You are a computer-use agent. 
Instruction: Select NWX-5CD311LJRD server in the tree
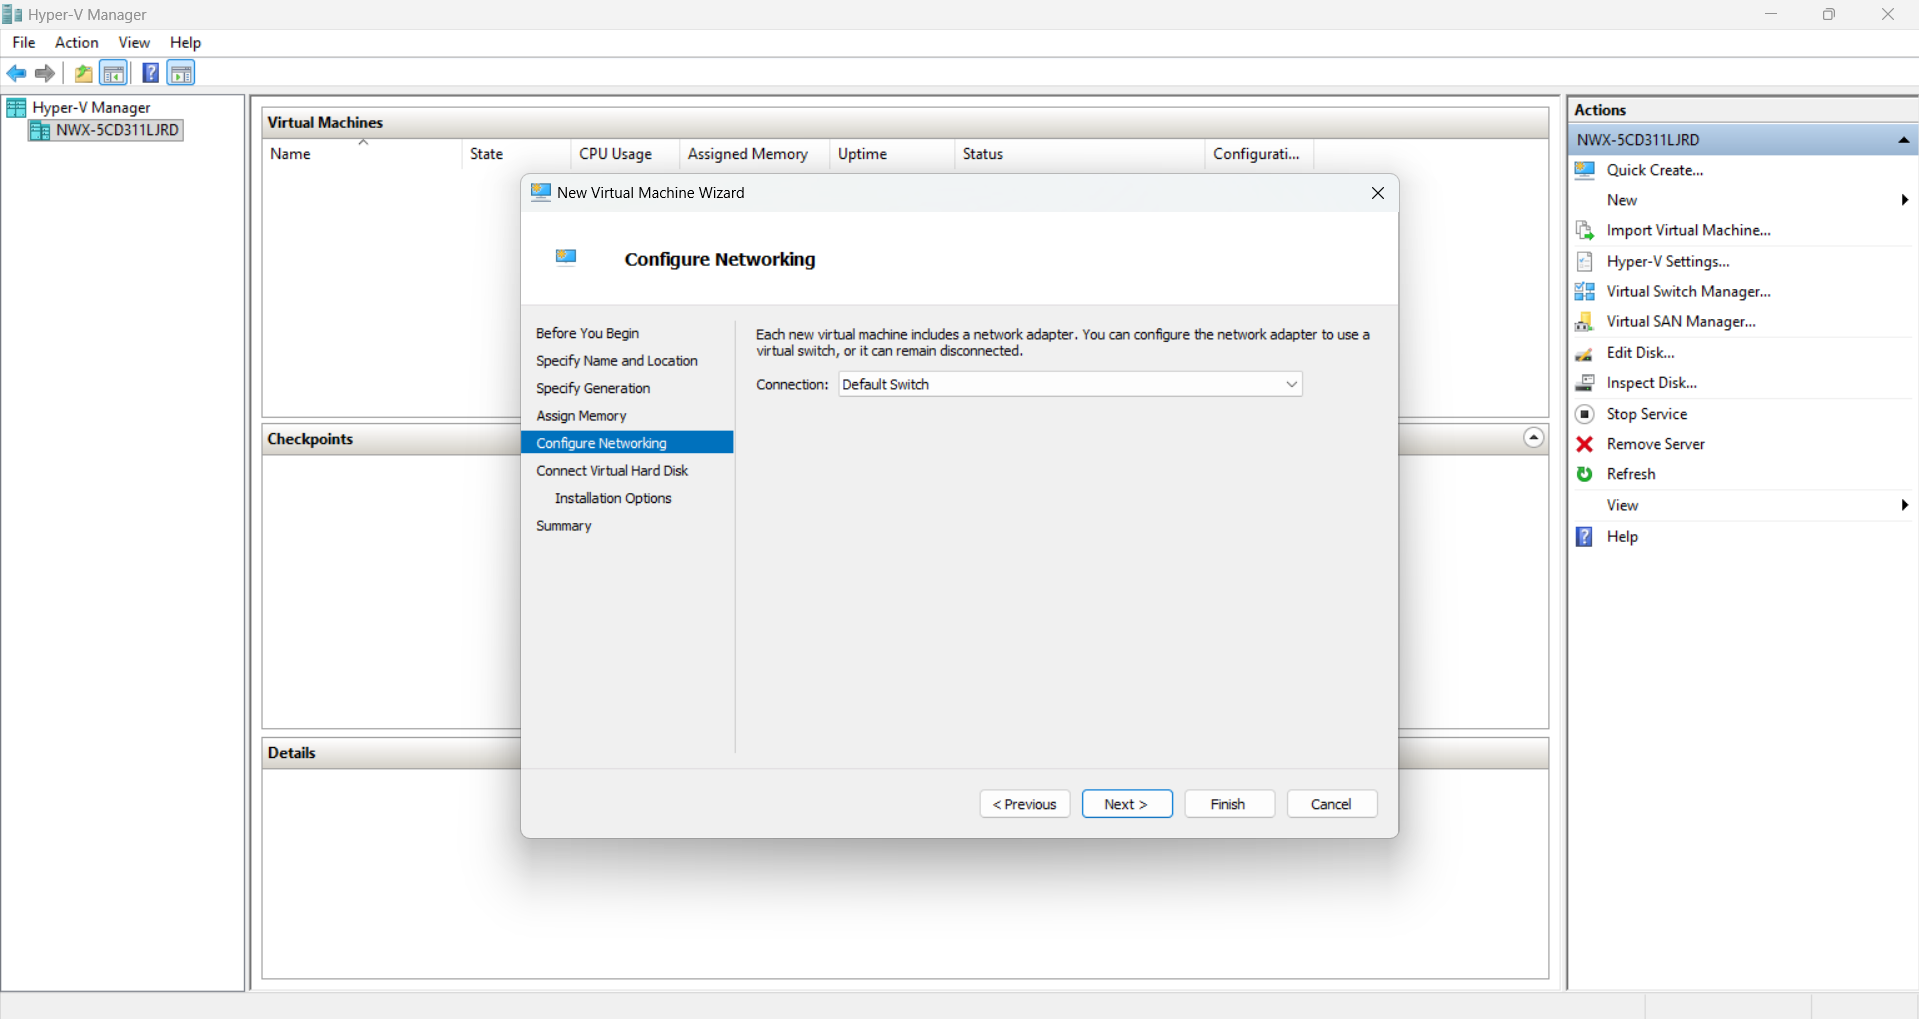117,130
